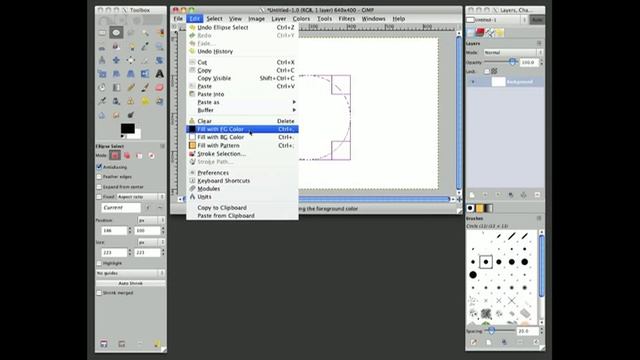Click the duplicate layer button
The image size is (640, 360).
(511, 195)
